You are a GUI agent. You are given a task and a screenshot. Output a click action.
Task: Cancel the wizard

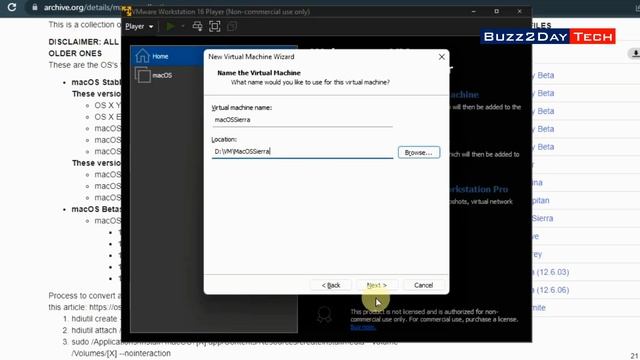pos(423,285)
